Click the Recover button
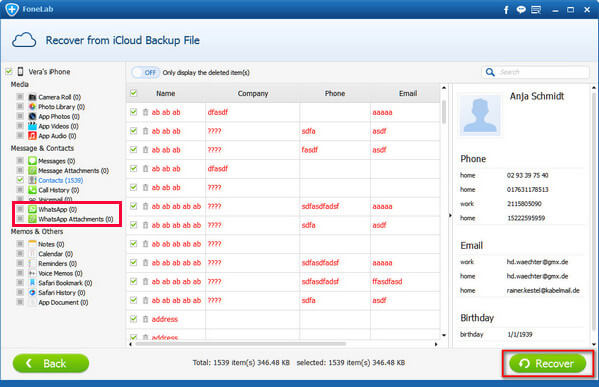The image size is (599, 387). pos(548,363)
